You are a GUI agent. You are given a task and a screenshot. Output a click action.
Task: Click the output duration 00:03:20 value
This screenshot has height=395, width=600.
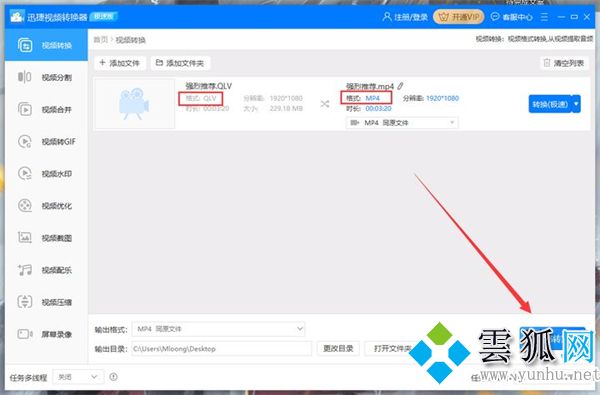378,109
